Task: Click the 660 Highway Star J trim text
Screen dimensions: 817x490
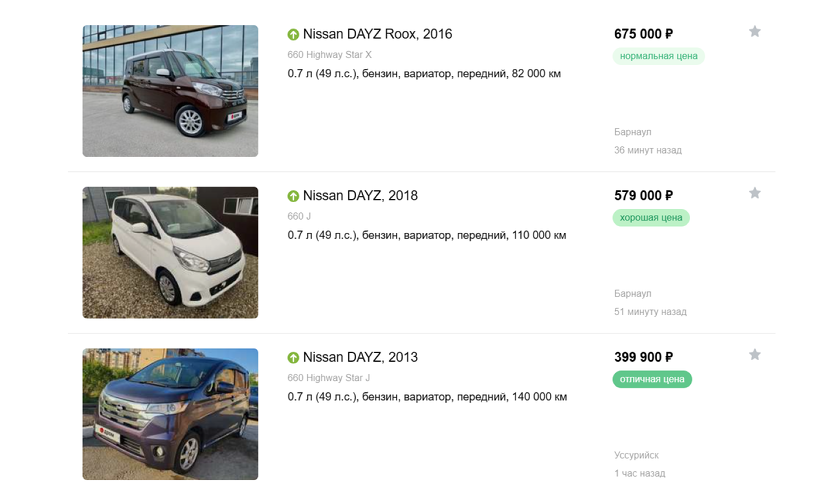Action: pos(329,378)
